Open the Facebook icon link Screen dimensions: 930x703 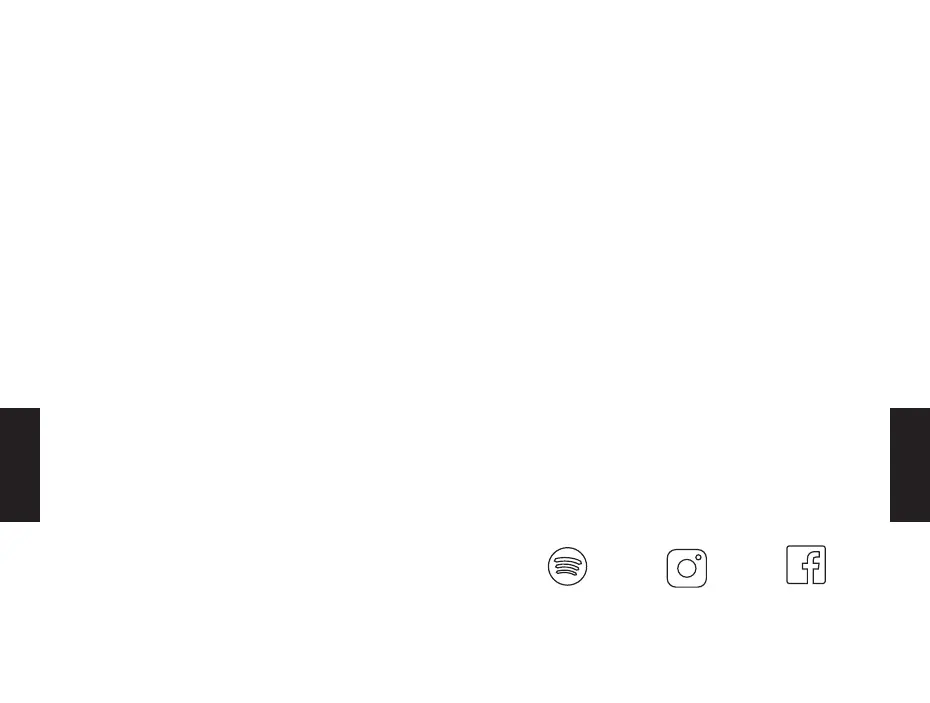pyautogui.click(x=806, y=565)
